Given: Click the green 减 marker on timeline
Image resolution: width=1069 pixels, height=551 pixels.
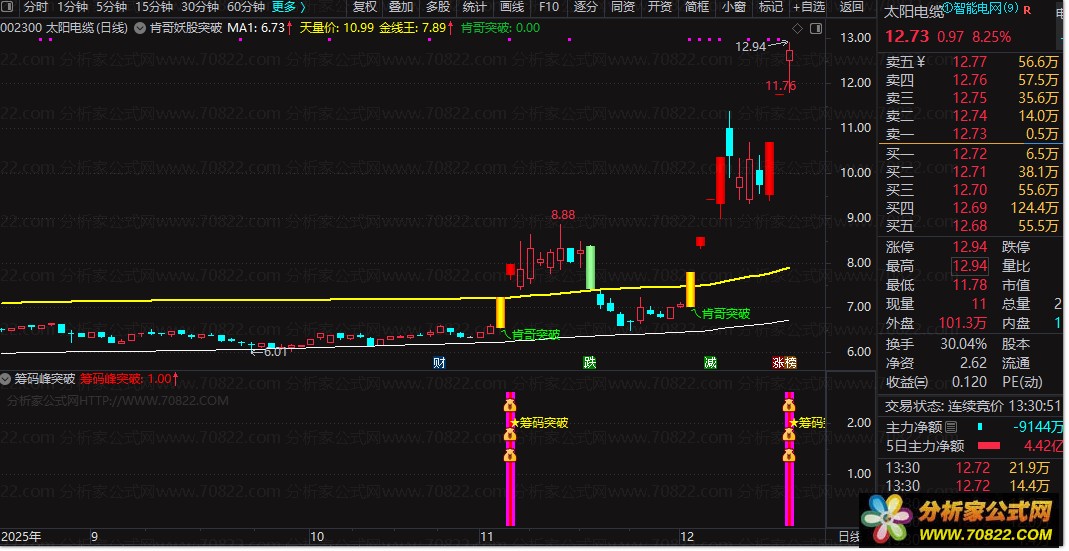Looking at the screenshot, I should coord(710,362).
